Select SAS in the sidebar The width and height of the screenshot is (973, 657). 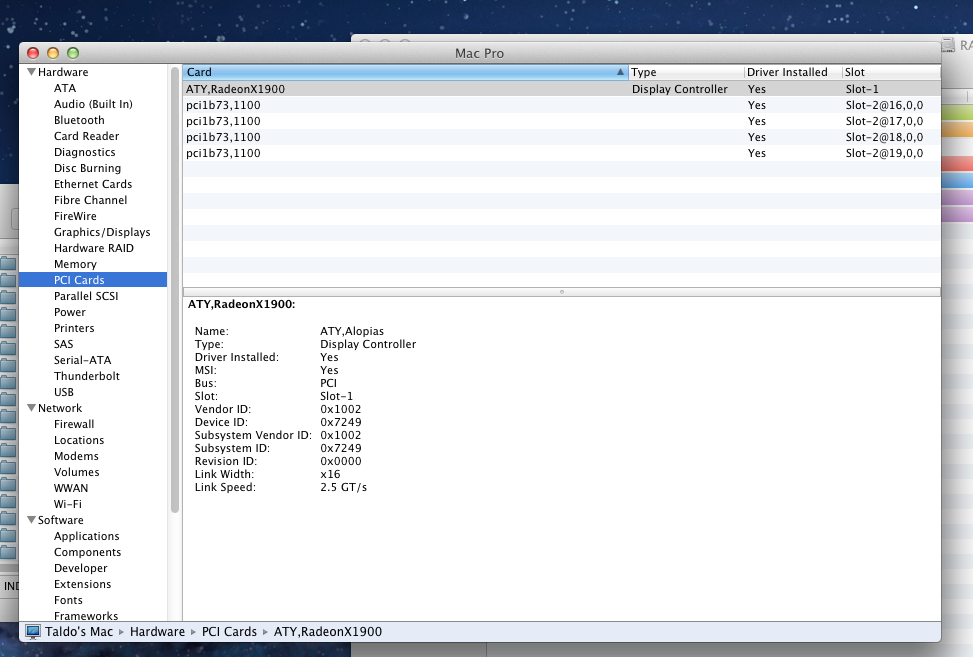(63, 344)
